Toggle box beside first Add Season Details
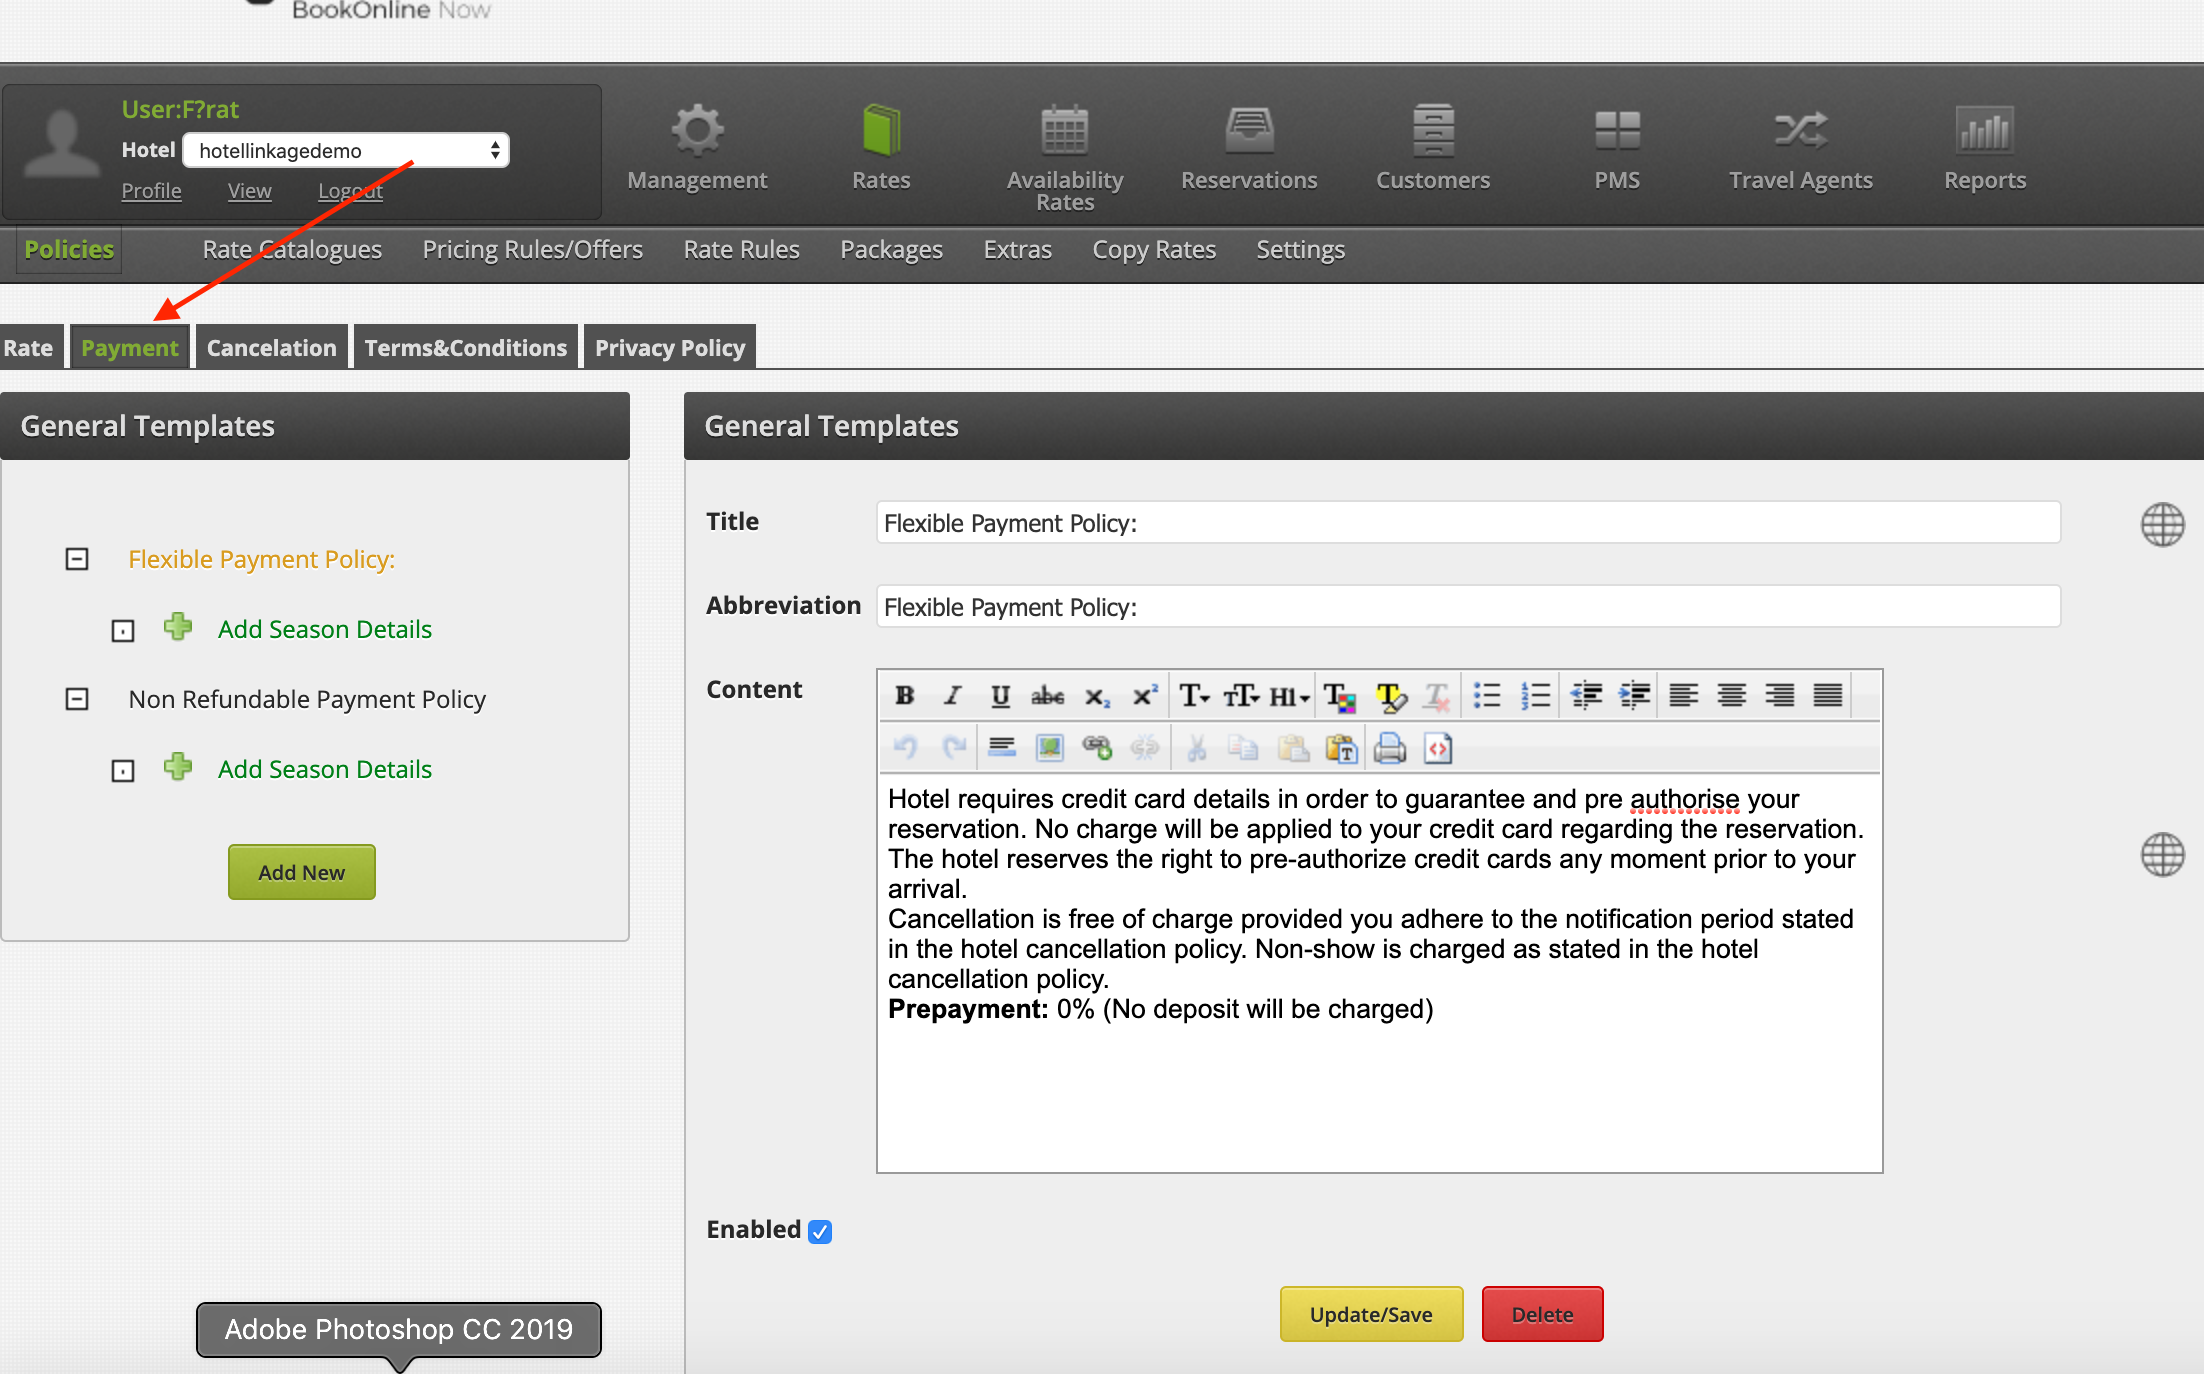The height and width of the screenshot is (1374, 2204). (122, 631)
